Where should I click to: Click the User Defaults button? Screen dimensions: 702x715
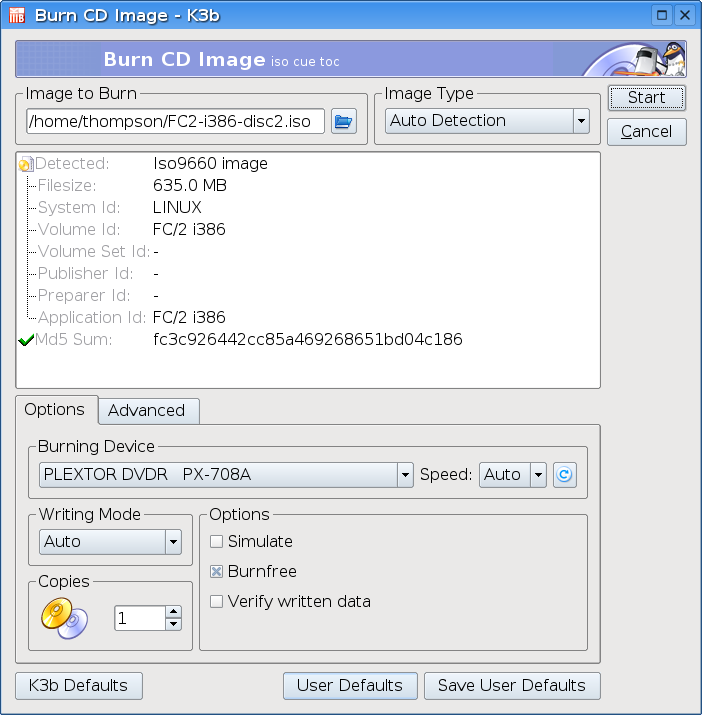click(x=350, y=686)
